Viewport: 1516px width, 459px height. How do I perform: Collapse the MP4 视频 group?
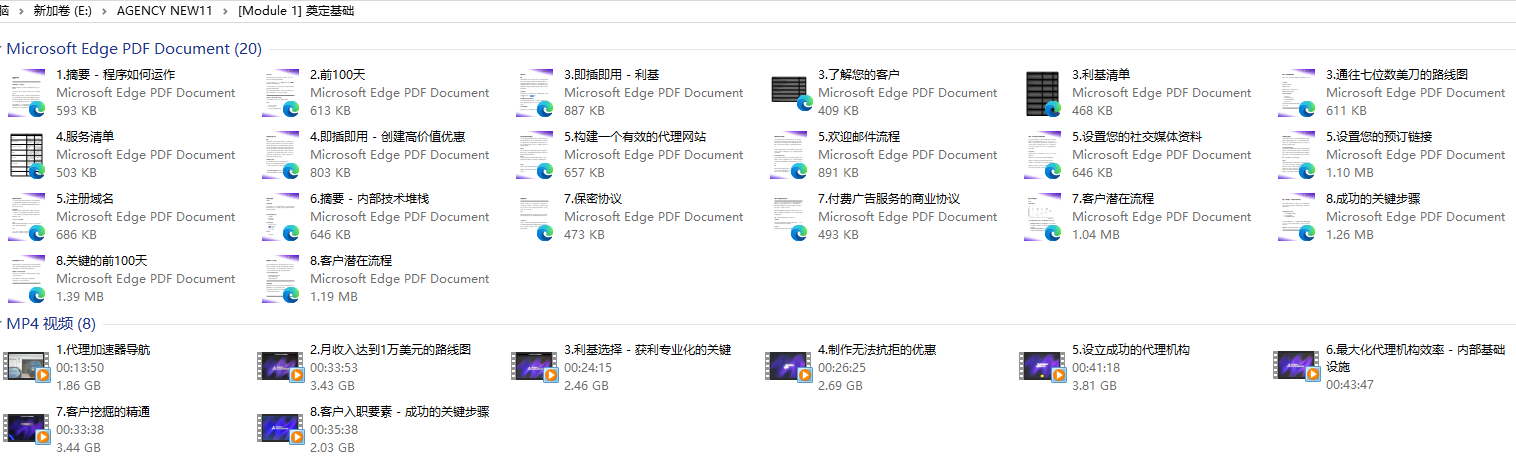pos(3,324)
